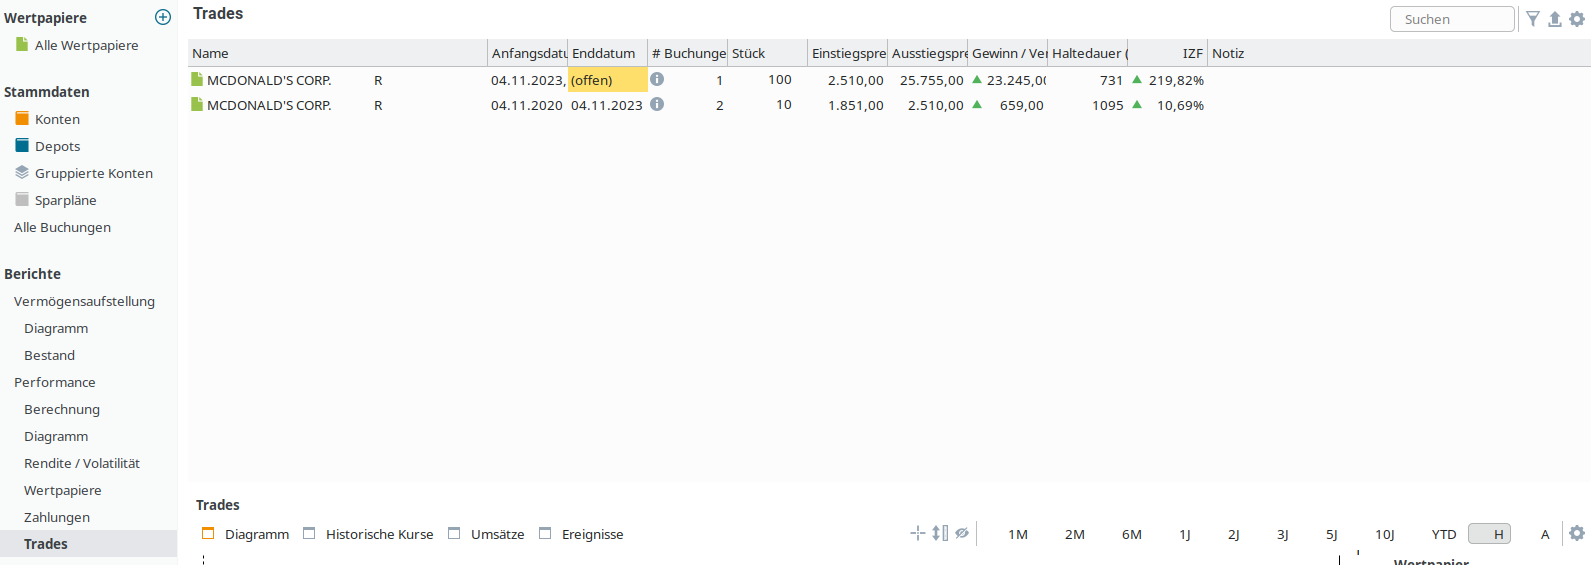Open Alle Buchungen in sidebar
The width and height of the screenshot is (1591, 565).
click(x=62, y=227)
